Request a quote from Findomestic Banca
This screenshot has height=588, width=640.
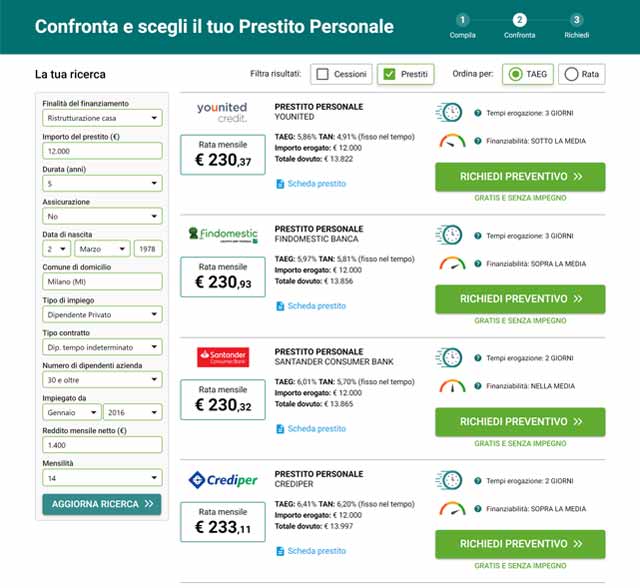point(520,299)
